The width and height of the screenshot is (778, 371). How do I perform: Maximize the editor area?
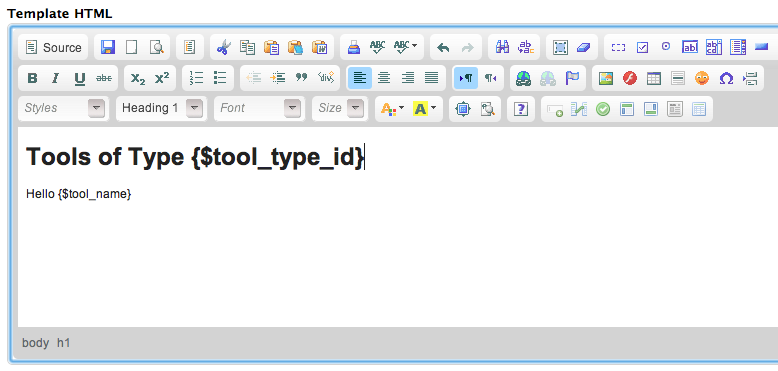tap(463, 109)
